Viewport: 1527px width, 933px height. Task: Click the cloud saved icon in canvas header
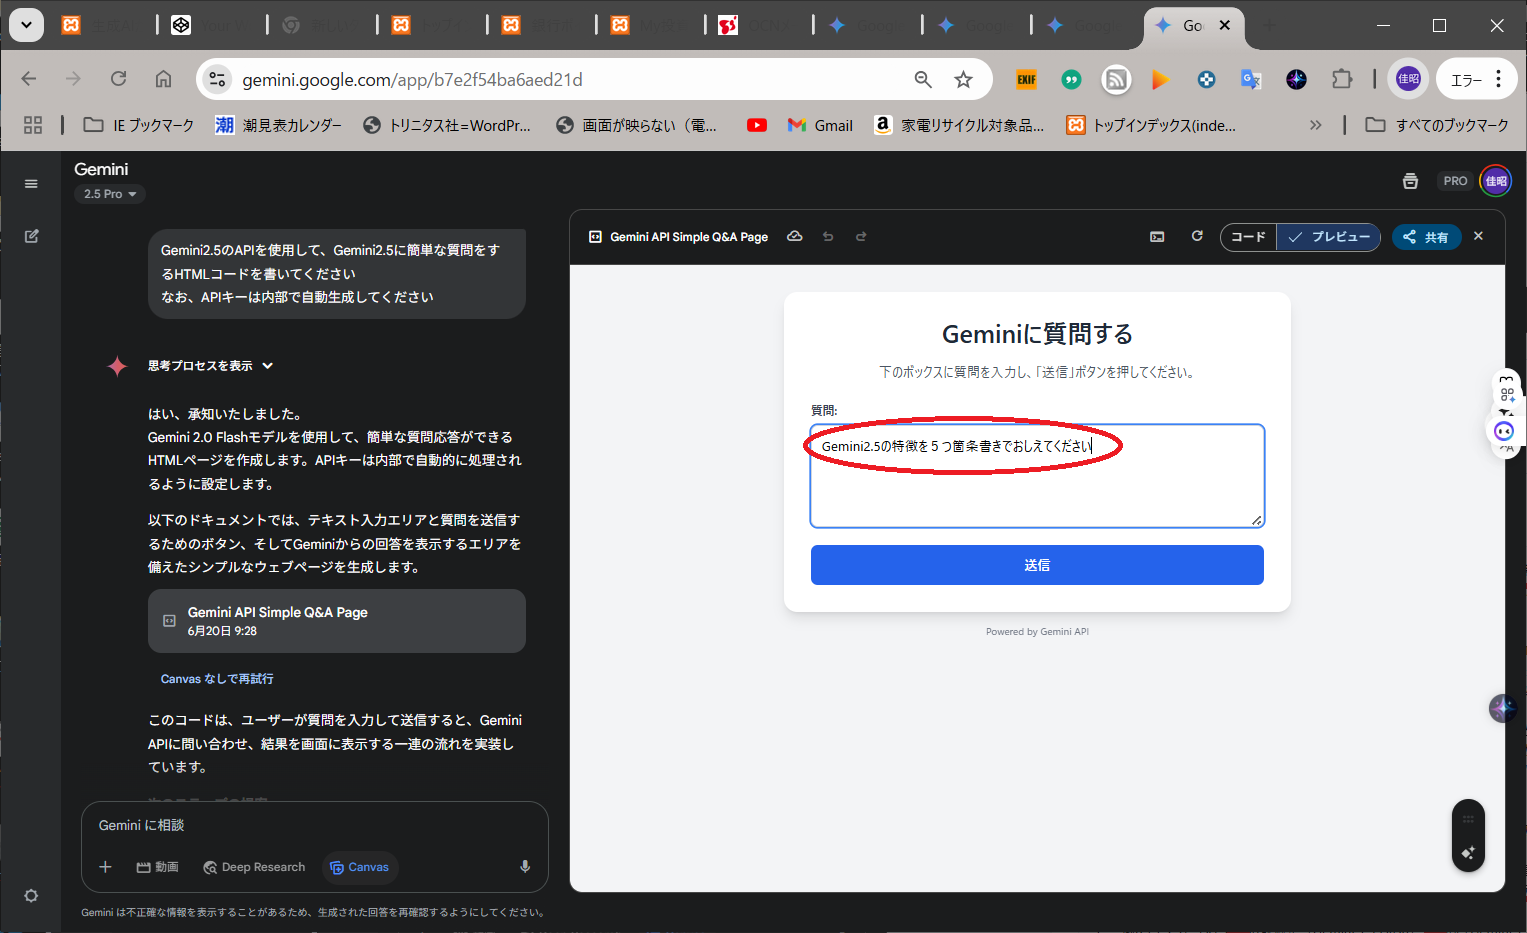(795, 237)
